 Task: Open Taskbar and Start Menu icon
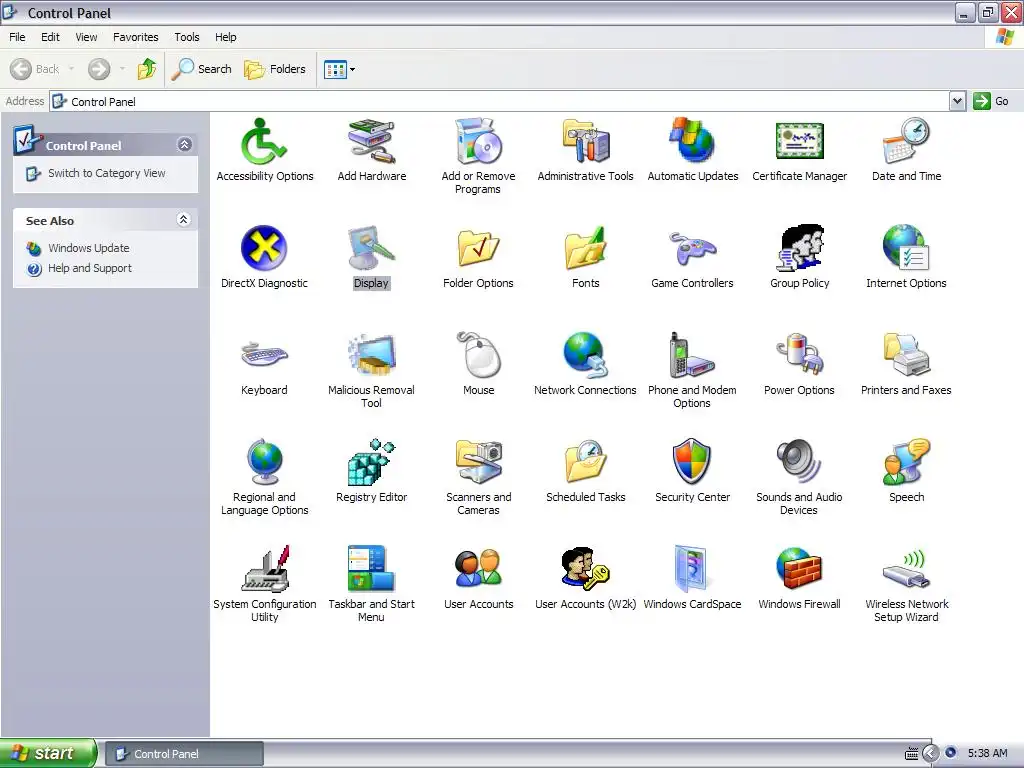(x=372, y=569)
